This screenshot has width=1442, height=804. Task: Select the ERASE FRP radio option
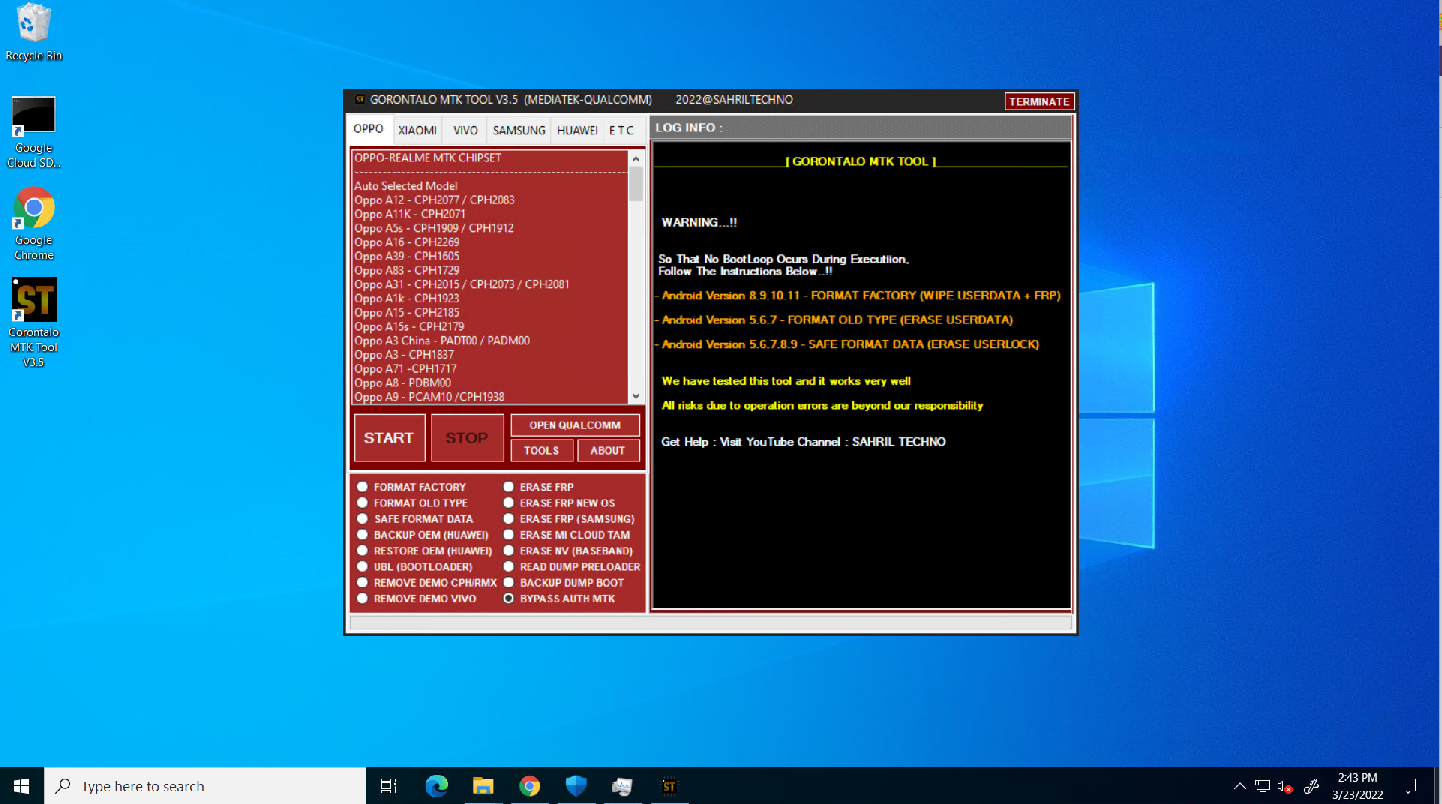(539, 487)
